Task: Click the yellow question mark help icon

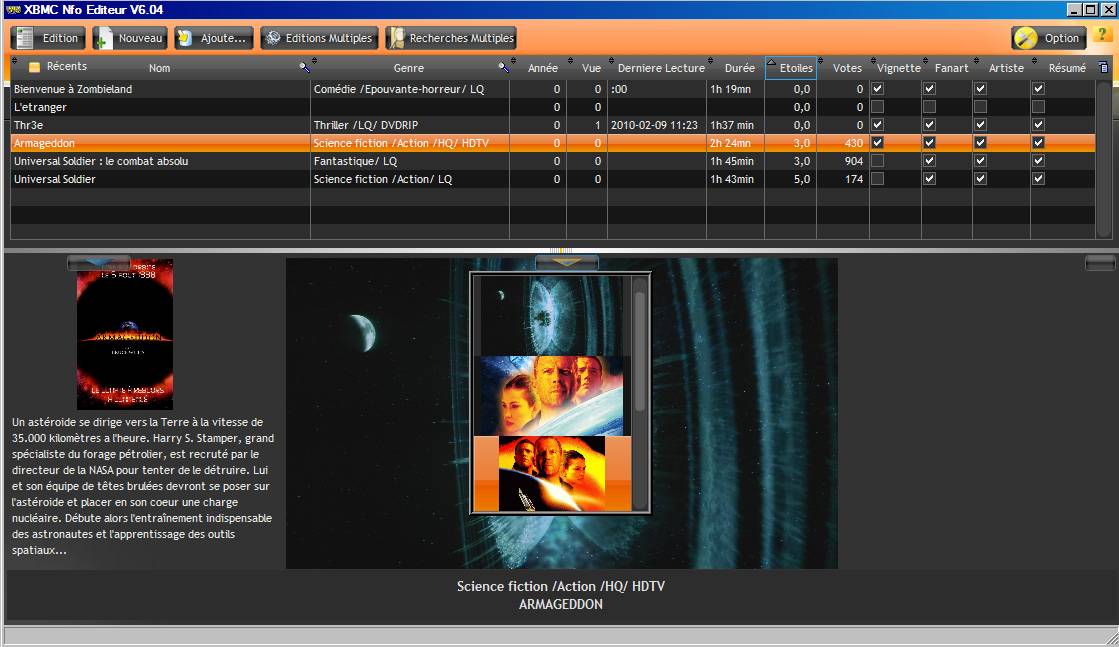Action: (1102, 34)
